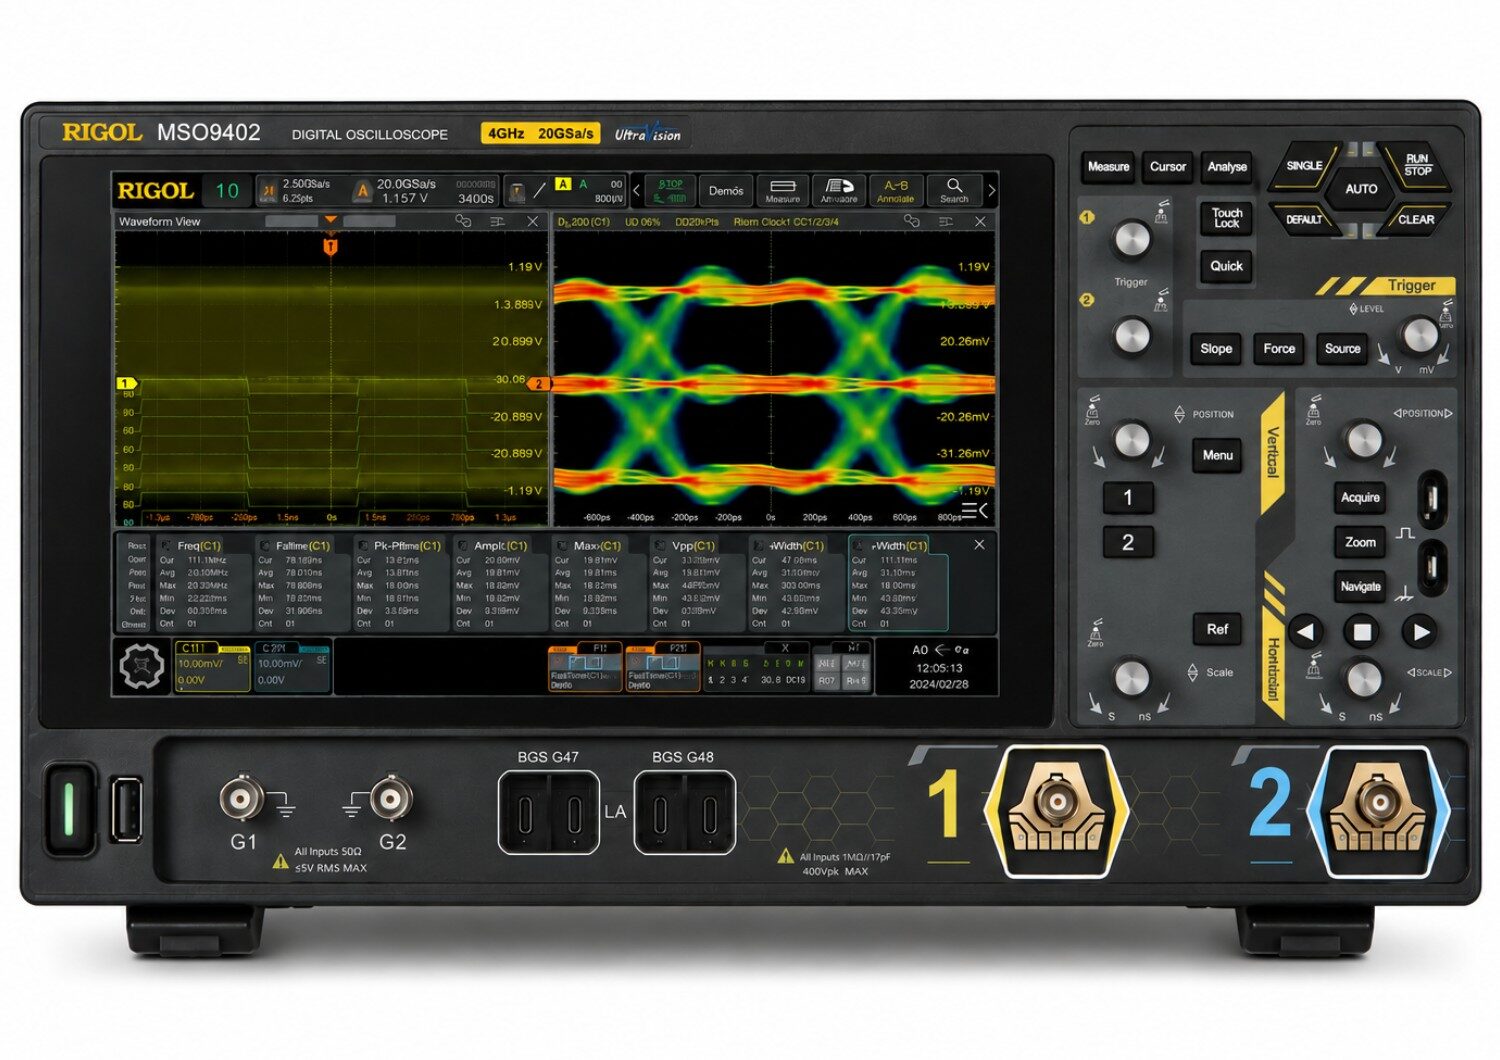Push the trigger Force button
1500x1060 pixels.
(1279, 349)
